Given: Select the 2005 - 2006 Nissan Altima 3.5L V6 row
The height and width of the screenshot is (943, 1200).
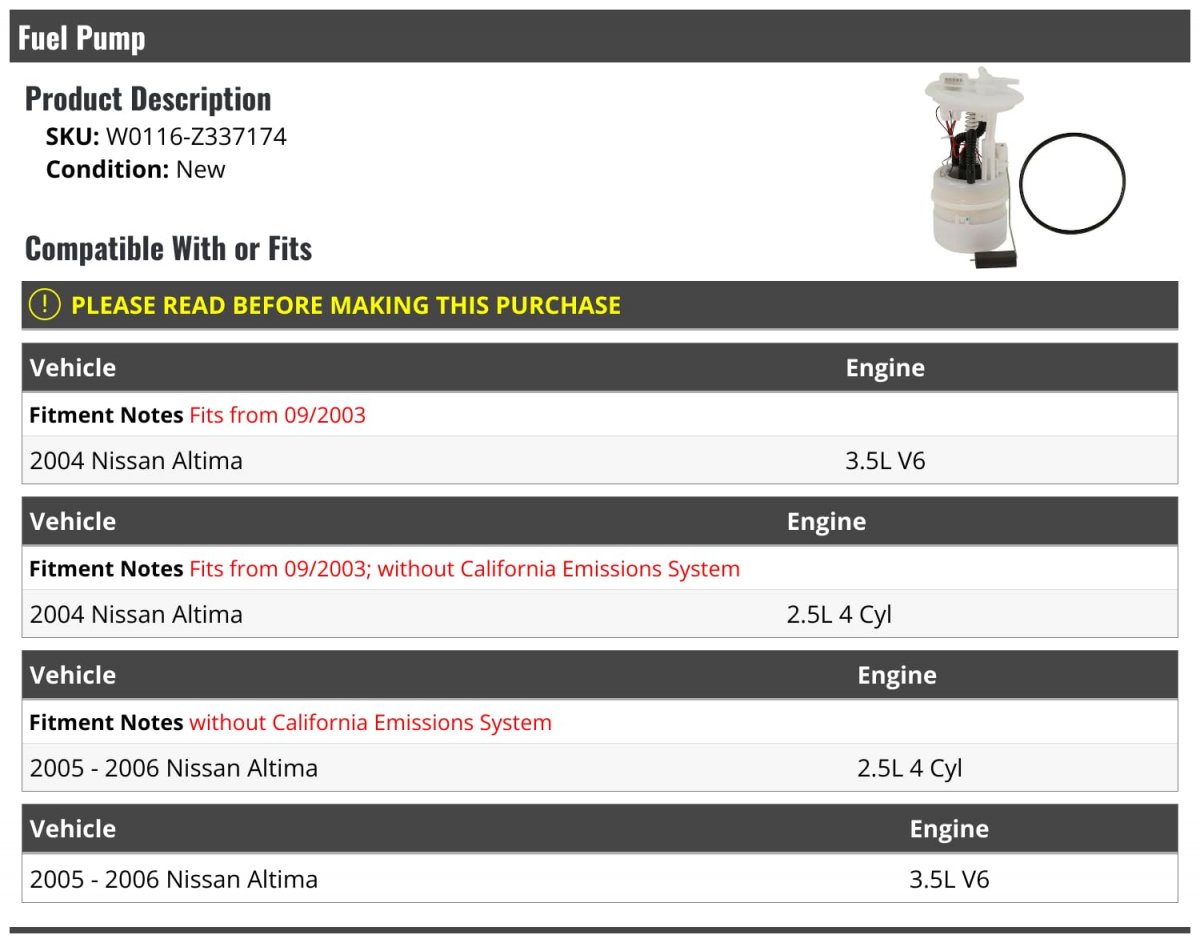Looking at the screenshot, I should click(600, 879).
